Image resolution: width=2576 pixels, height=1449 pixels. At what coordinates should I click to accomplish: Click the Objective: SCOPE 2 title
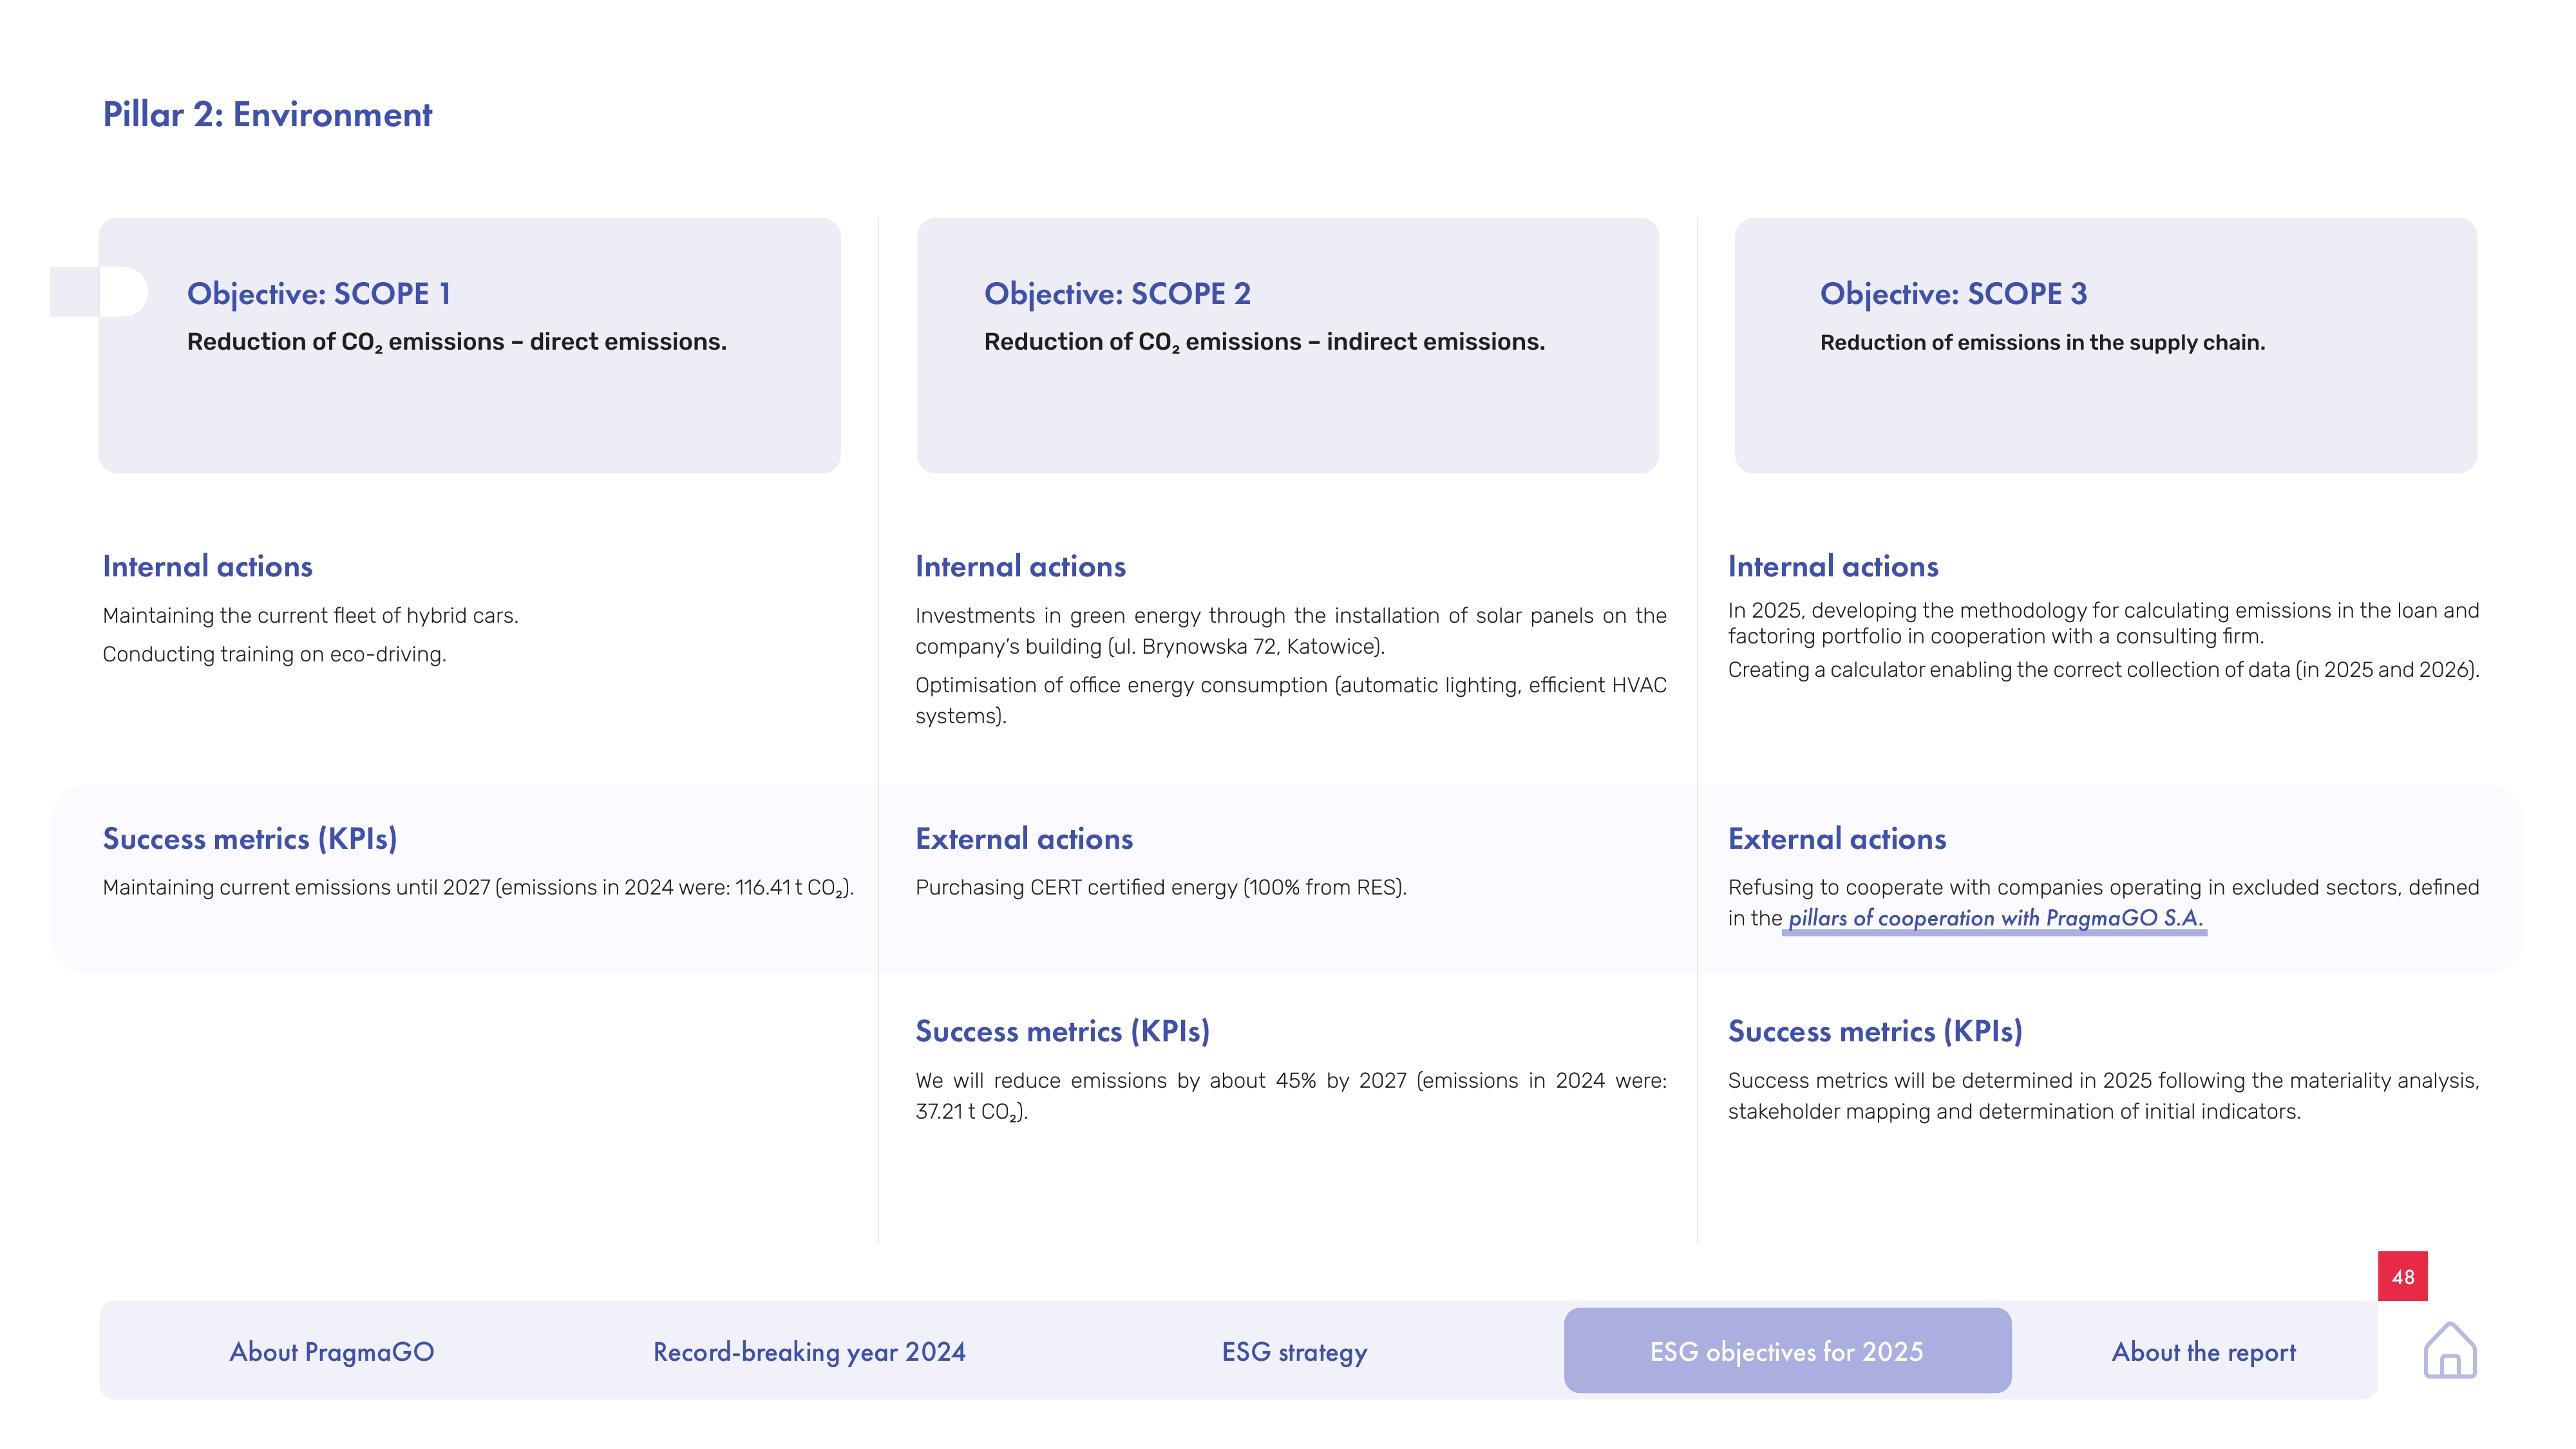[1117, 294]
